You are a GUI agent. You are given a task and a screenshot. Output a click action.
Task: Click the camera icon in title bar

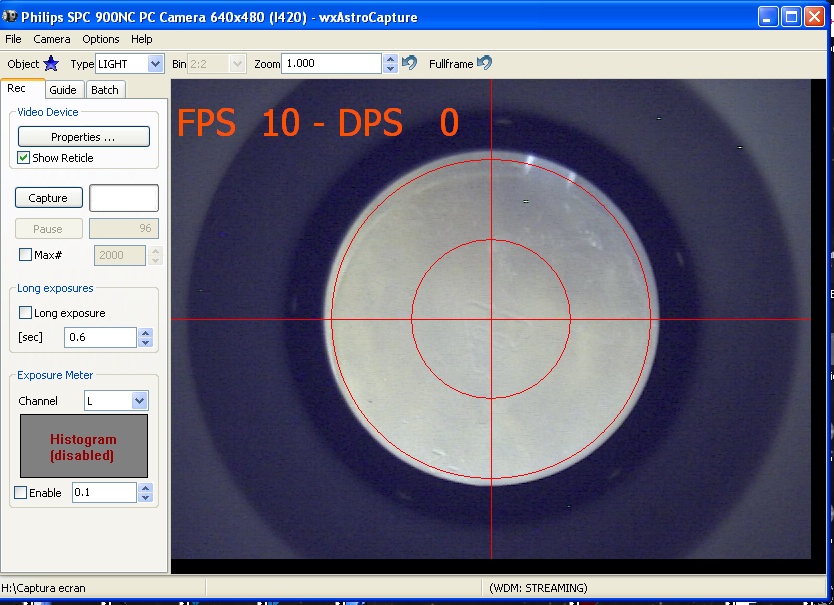coord(10,16)
